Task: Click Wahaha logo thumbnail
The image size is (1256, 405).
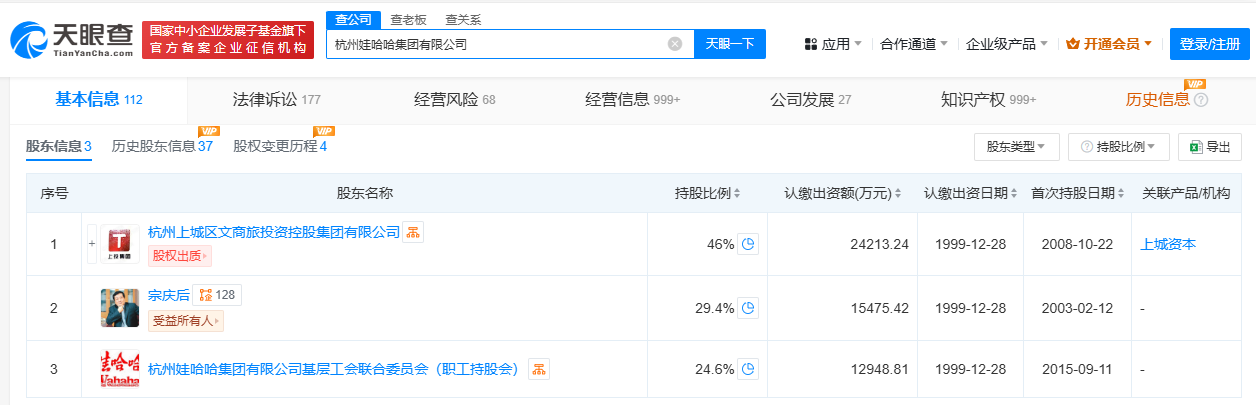Action: click(x=120, y=369)
